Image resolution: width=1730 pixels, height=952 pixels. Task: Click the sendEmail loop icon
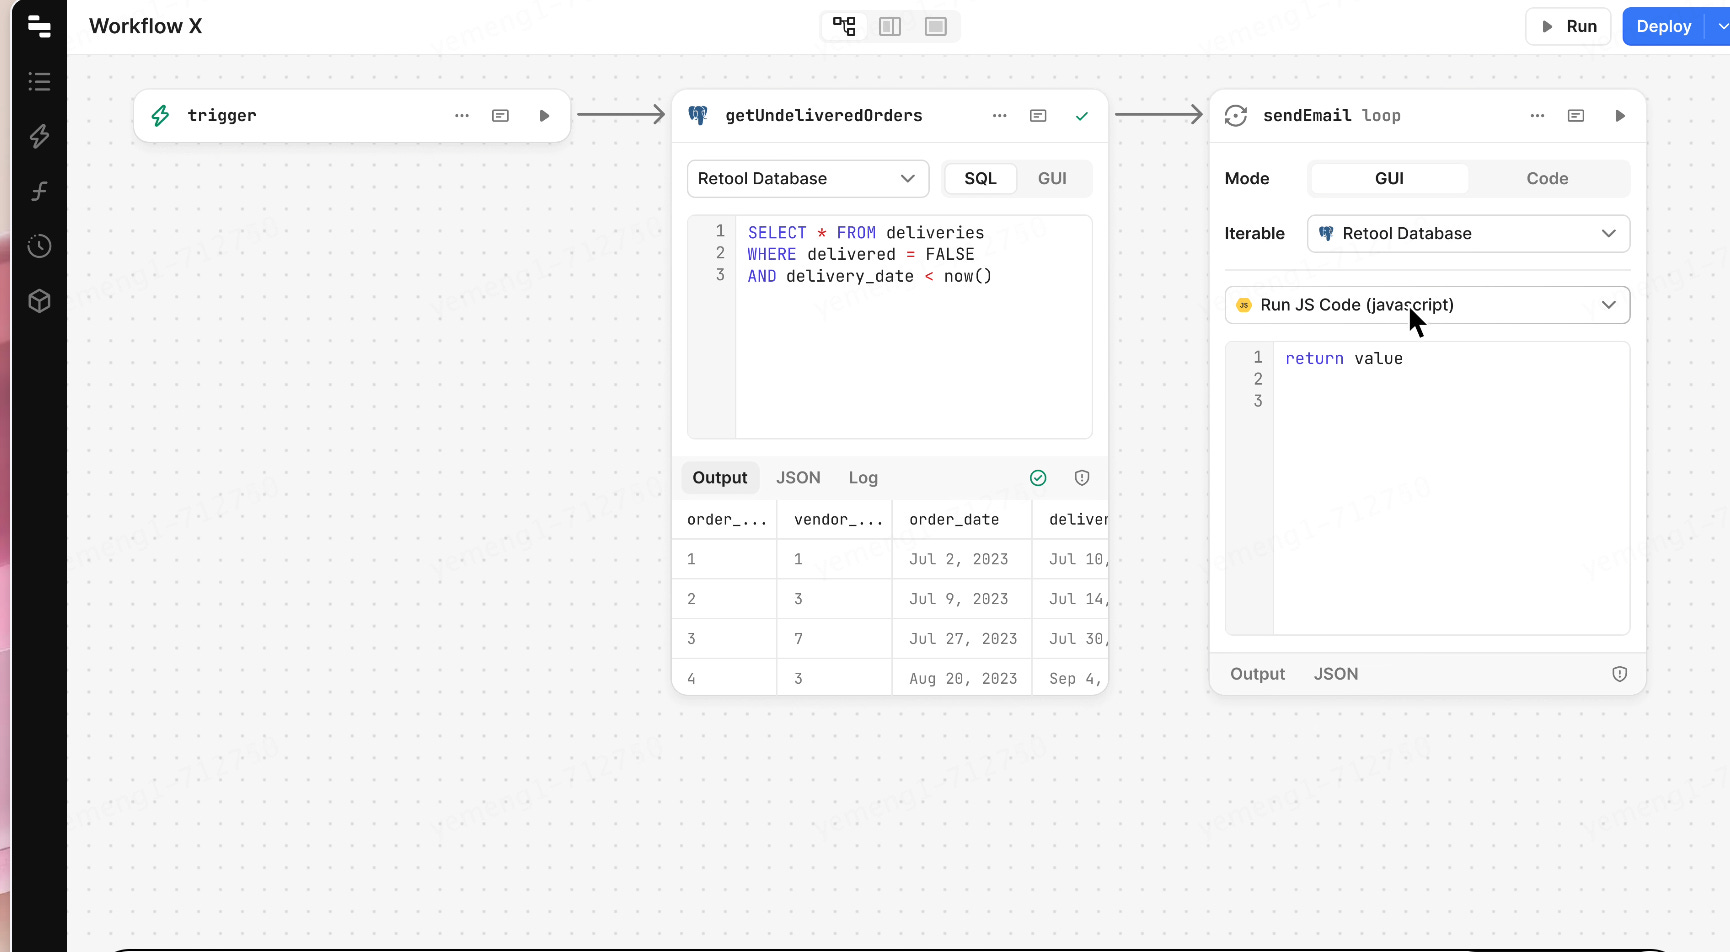[x=1236, y=116]
